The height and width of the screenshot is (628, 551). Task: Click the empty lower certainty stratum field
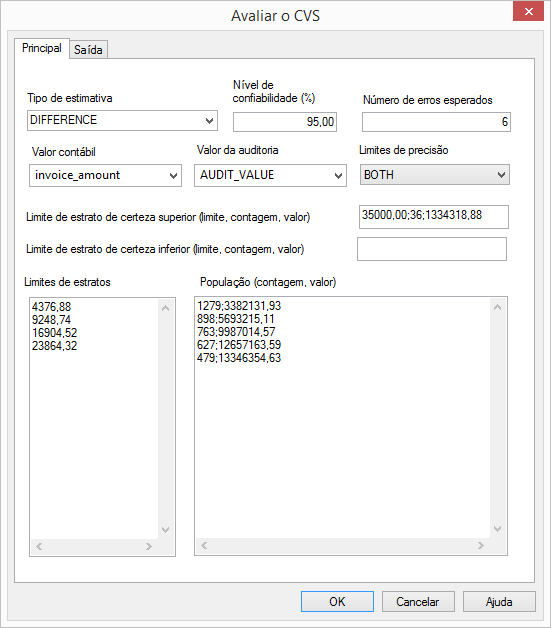pyautogui.click(x=432, y=249)
